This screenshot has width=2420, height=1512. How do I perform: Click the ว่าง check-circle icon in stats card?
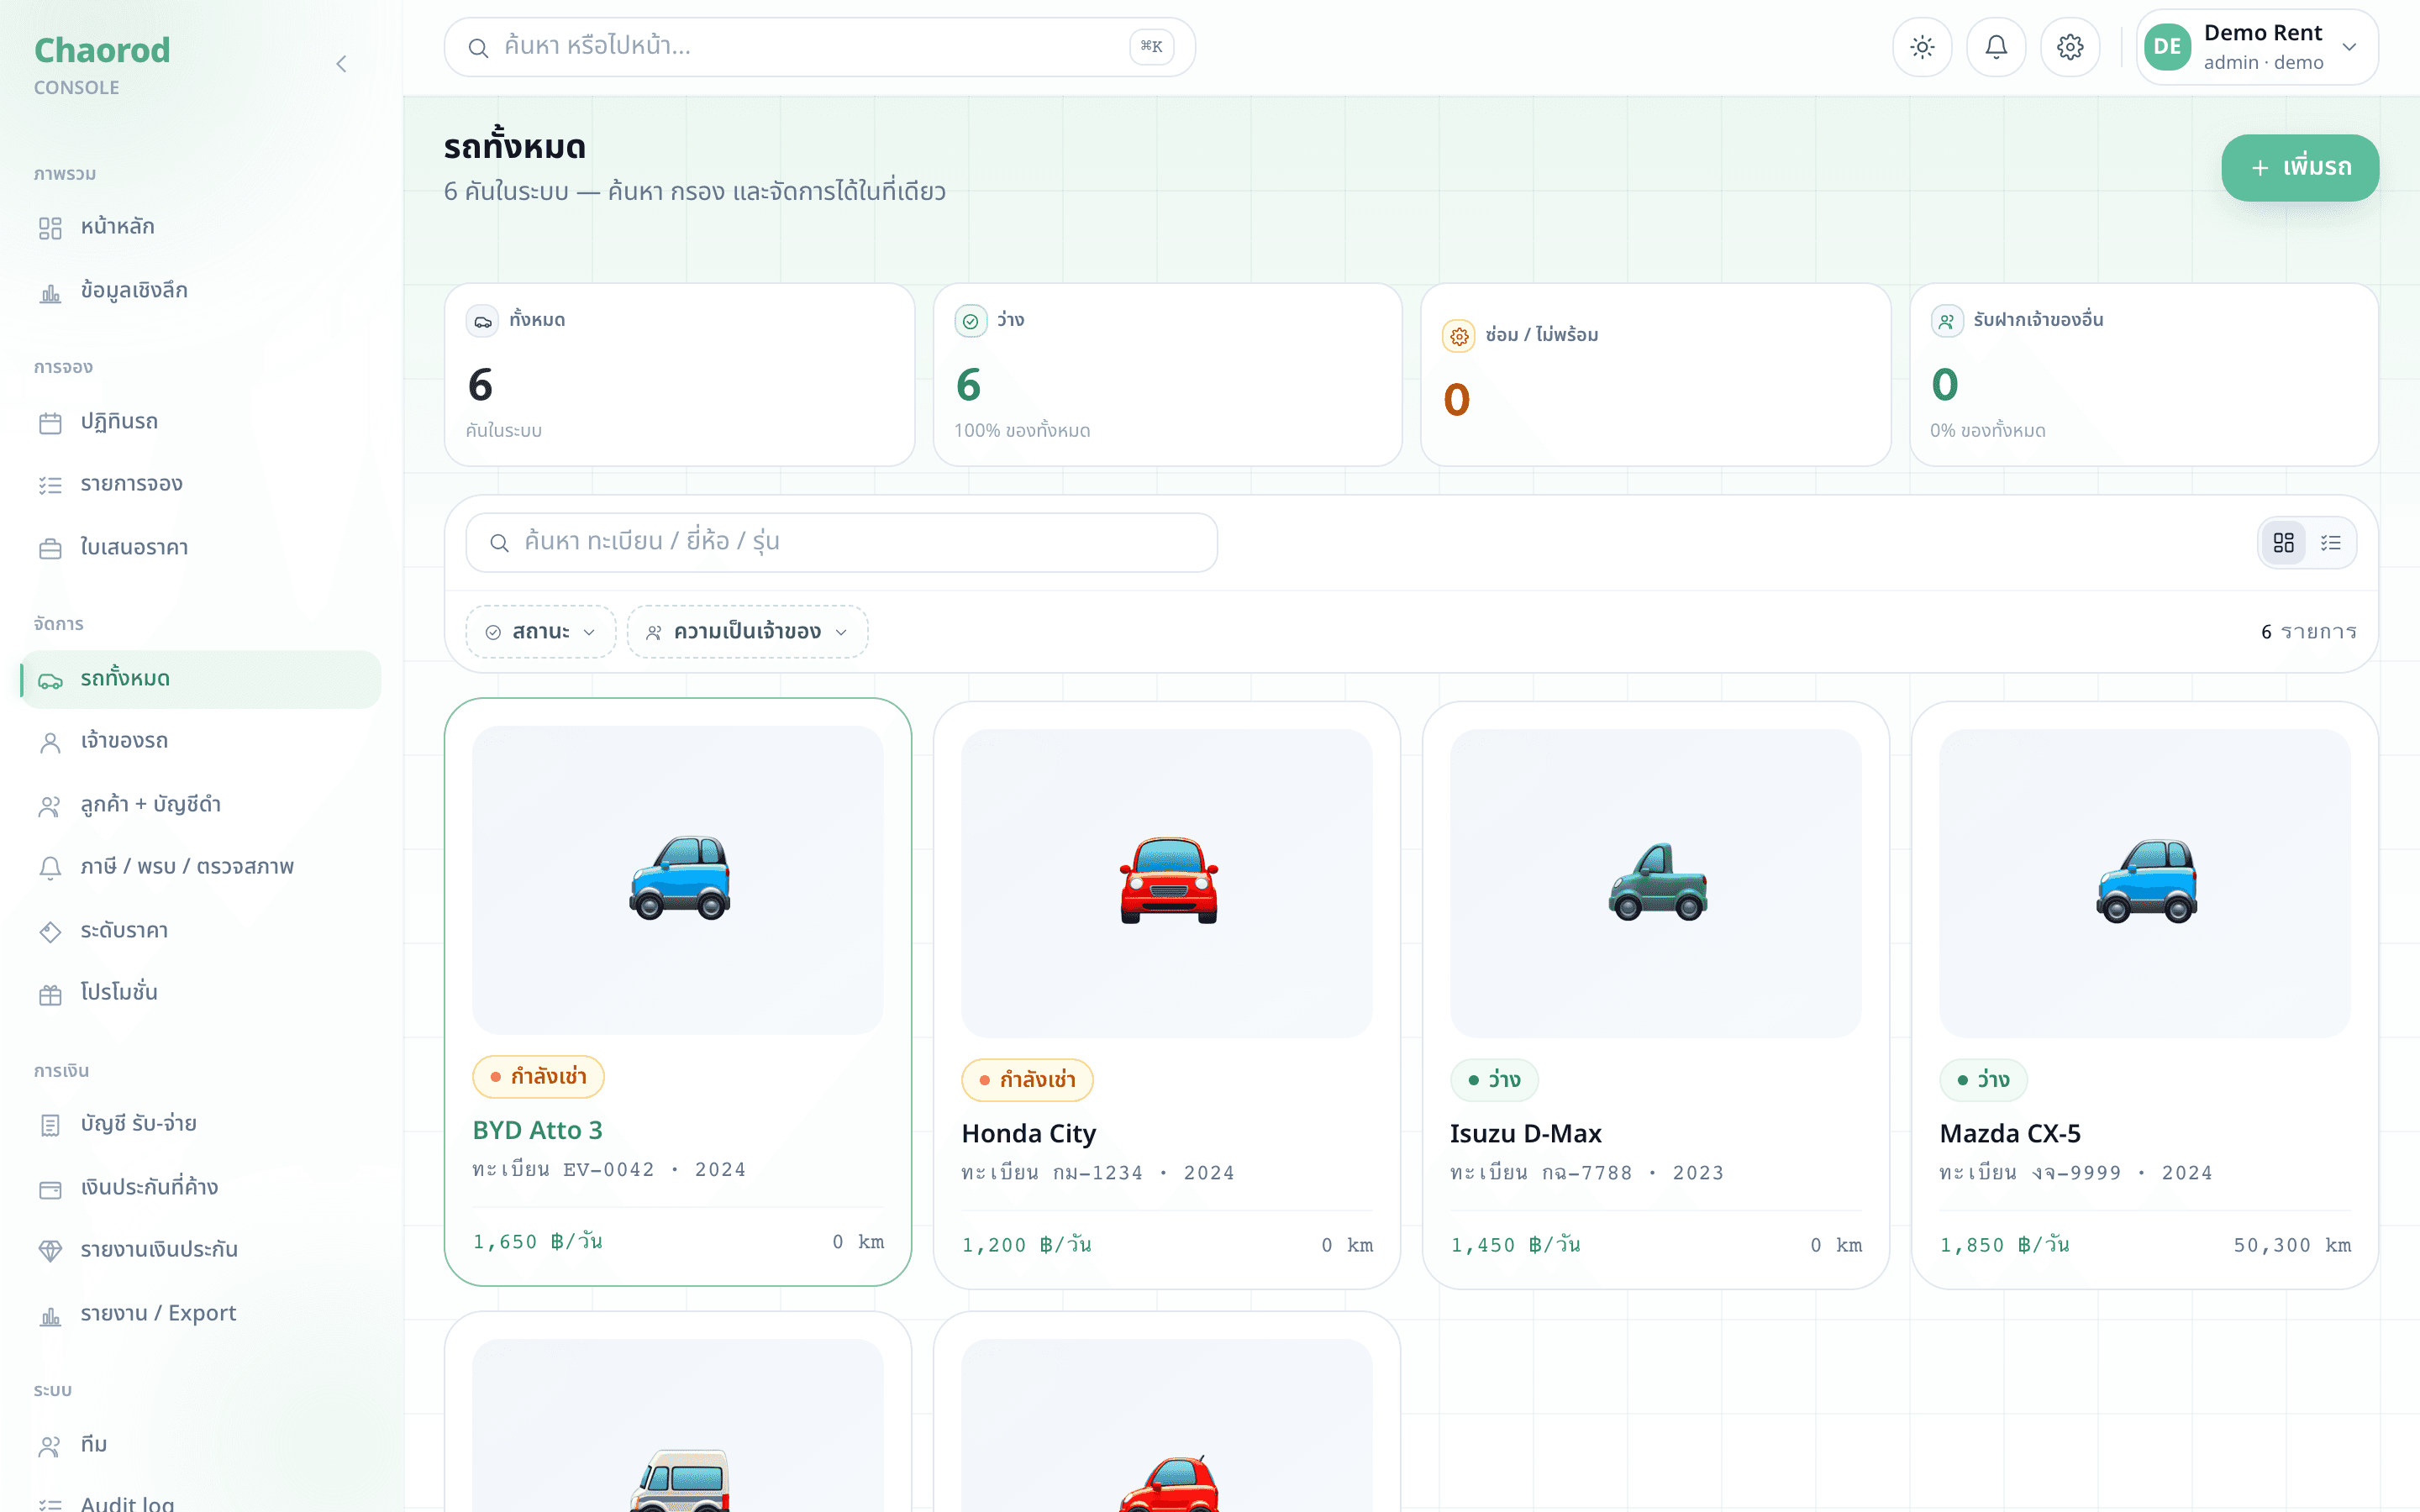pyautogui.click(x=970, y=321)
